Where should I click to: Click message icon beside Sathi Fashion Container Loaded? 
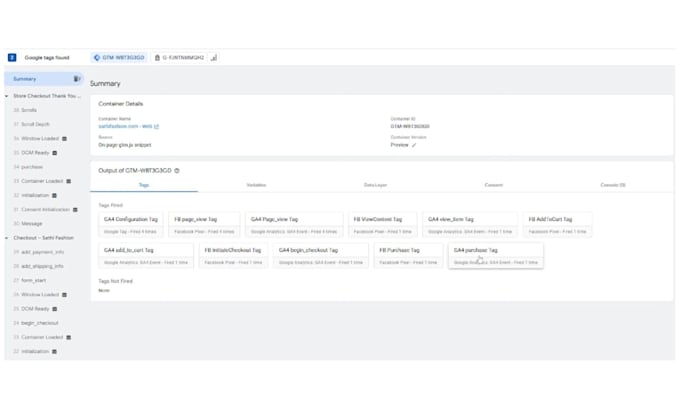(69, 337)
